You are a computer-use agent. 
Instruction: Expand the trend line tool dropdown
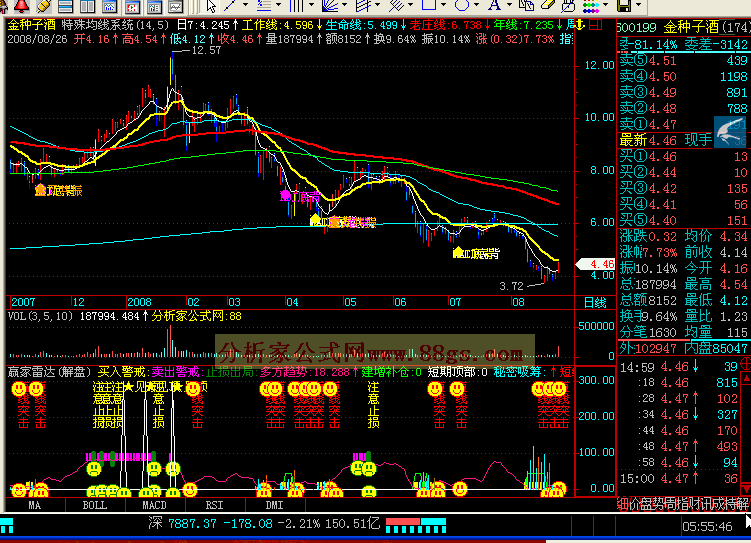coord(245,5)
